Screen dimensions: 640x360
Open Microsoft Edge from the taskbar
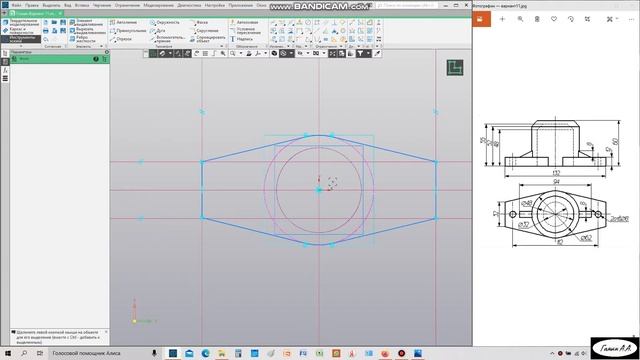[205, 353]
